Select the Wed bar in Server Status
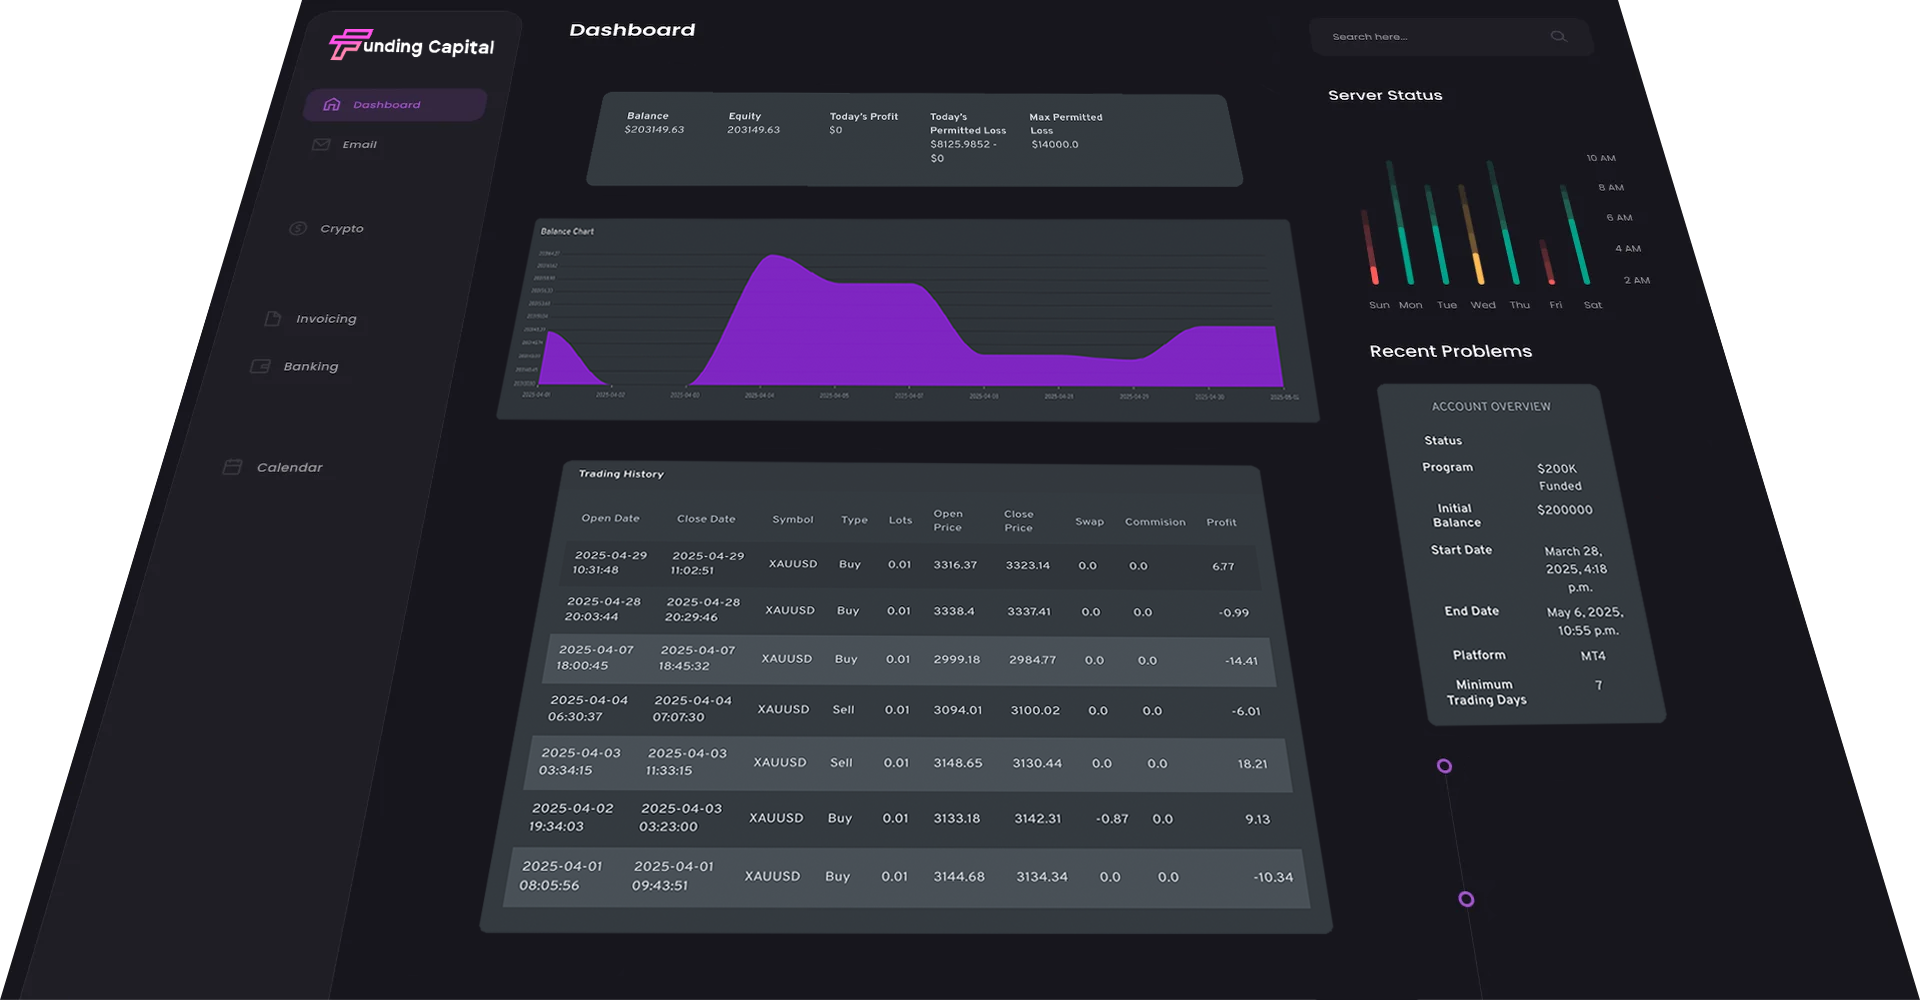This screenshot has width=1920, height=1000. (x=1471, y=234)
